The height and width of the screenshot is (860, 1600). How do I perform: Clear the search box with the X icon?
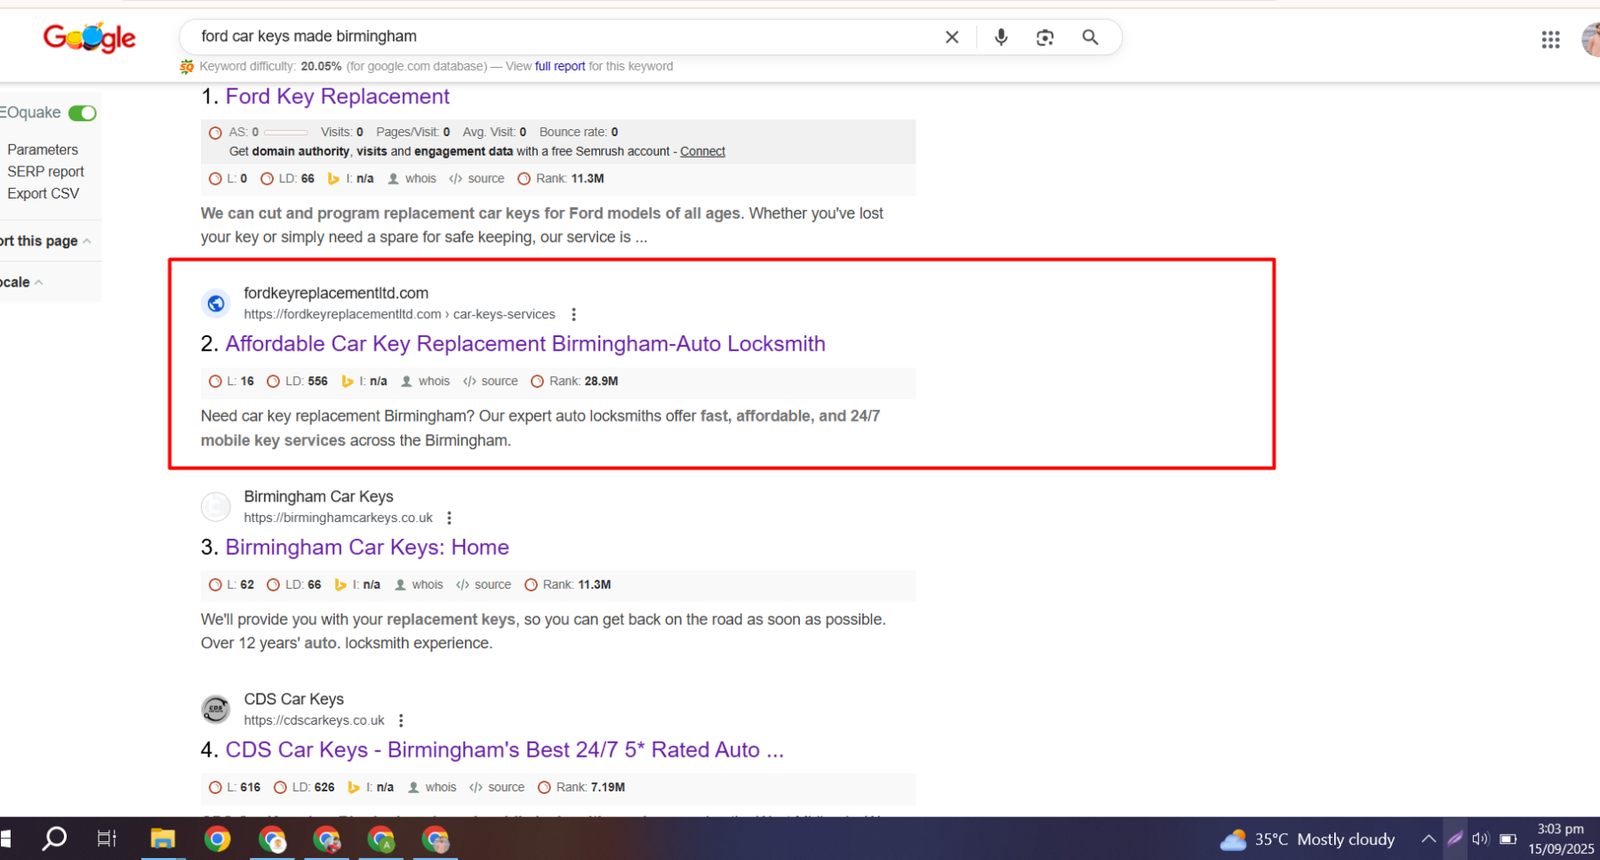(x=952, y=37)
